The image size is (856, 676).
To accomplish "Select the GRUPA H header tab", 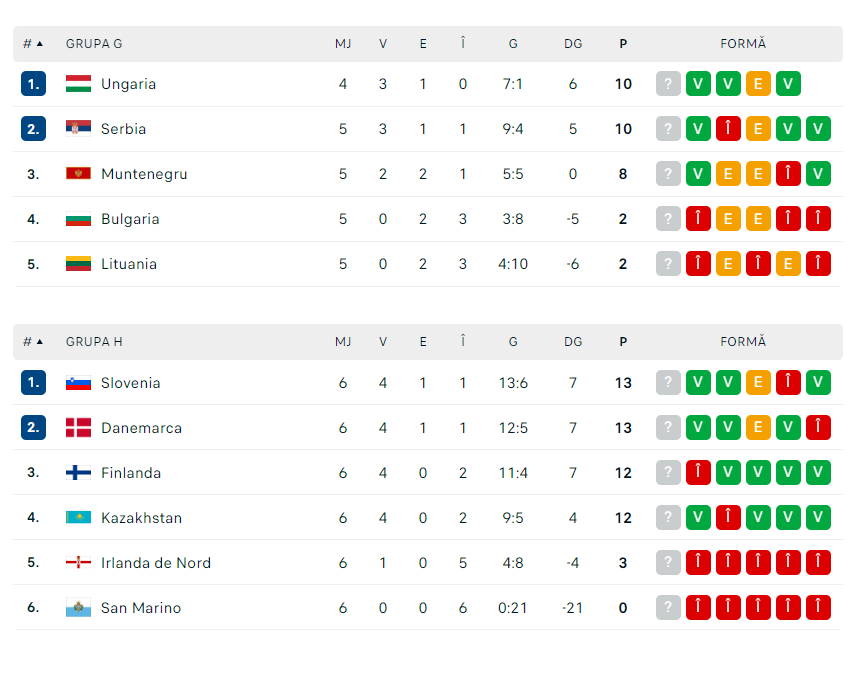I will [x=94, y=341].
